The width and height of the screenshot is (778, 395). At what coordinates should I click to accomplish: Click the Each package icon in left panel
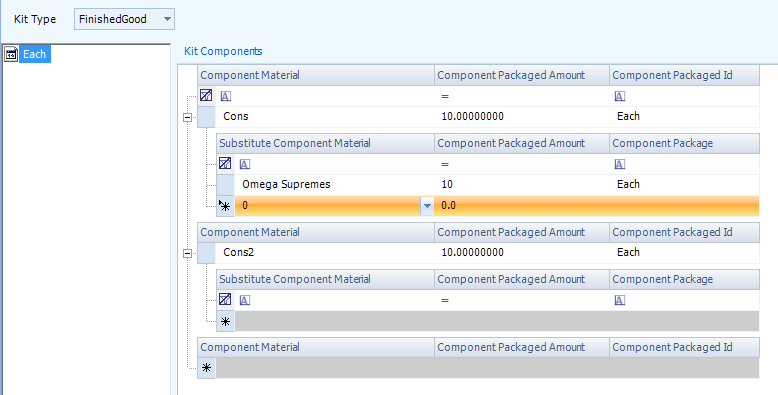11,54
